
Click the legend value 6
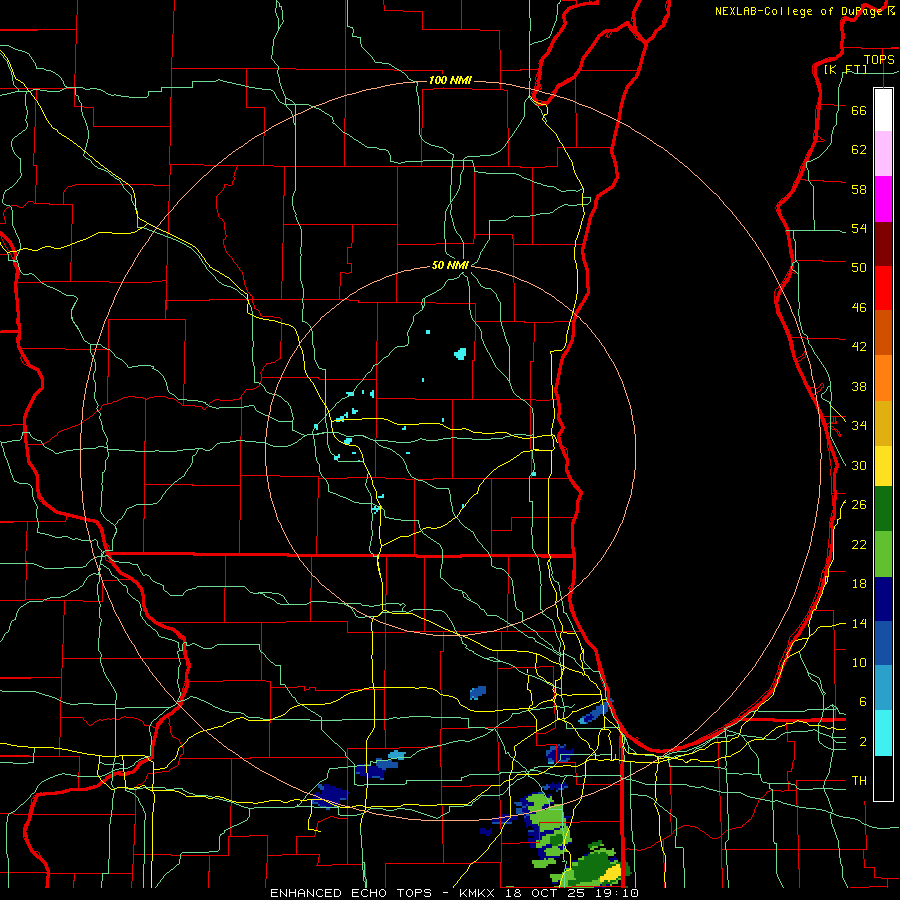[x=863, y=701]
